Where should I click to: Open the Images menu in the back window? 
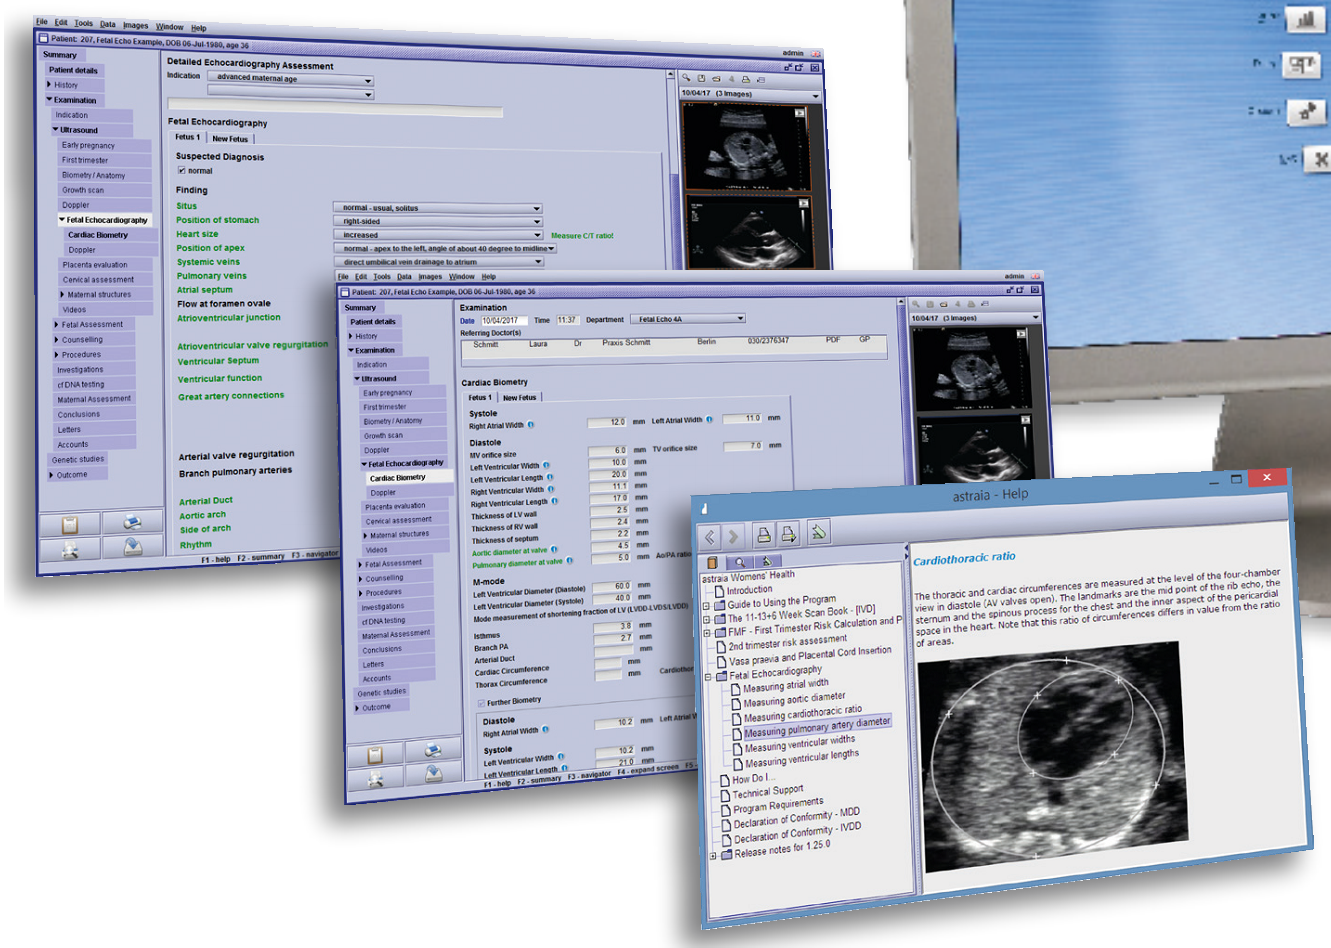[x=135, y=25]
